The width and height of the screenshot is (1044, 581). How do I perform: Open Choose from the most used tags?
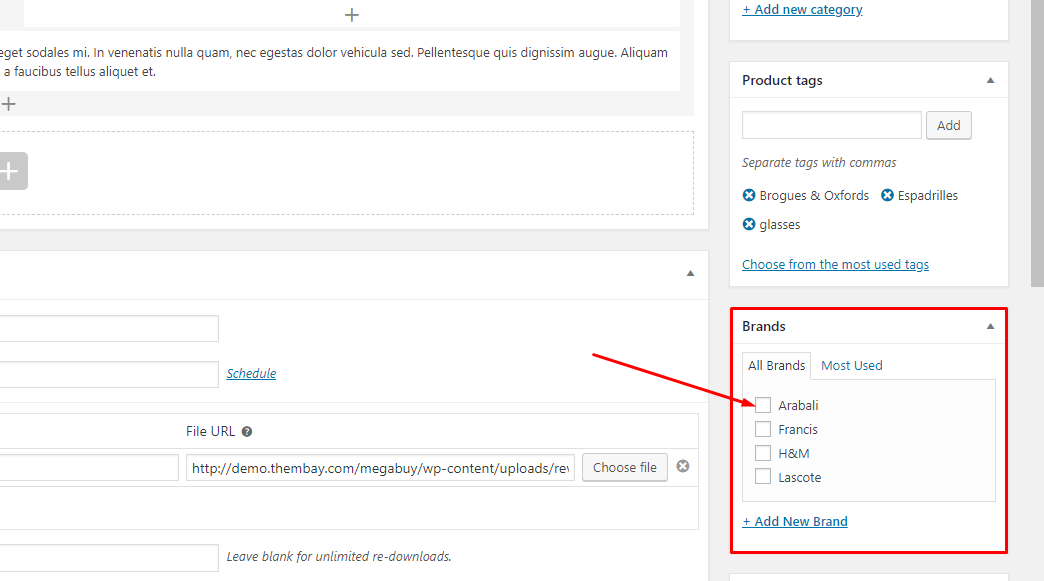click(836, 264)
